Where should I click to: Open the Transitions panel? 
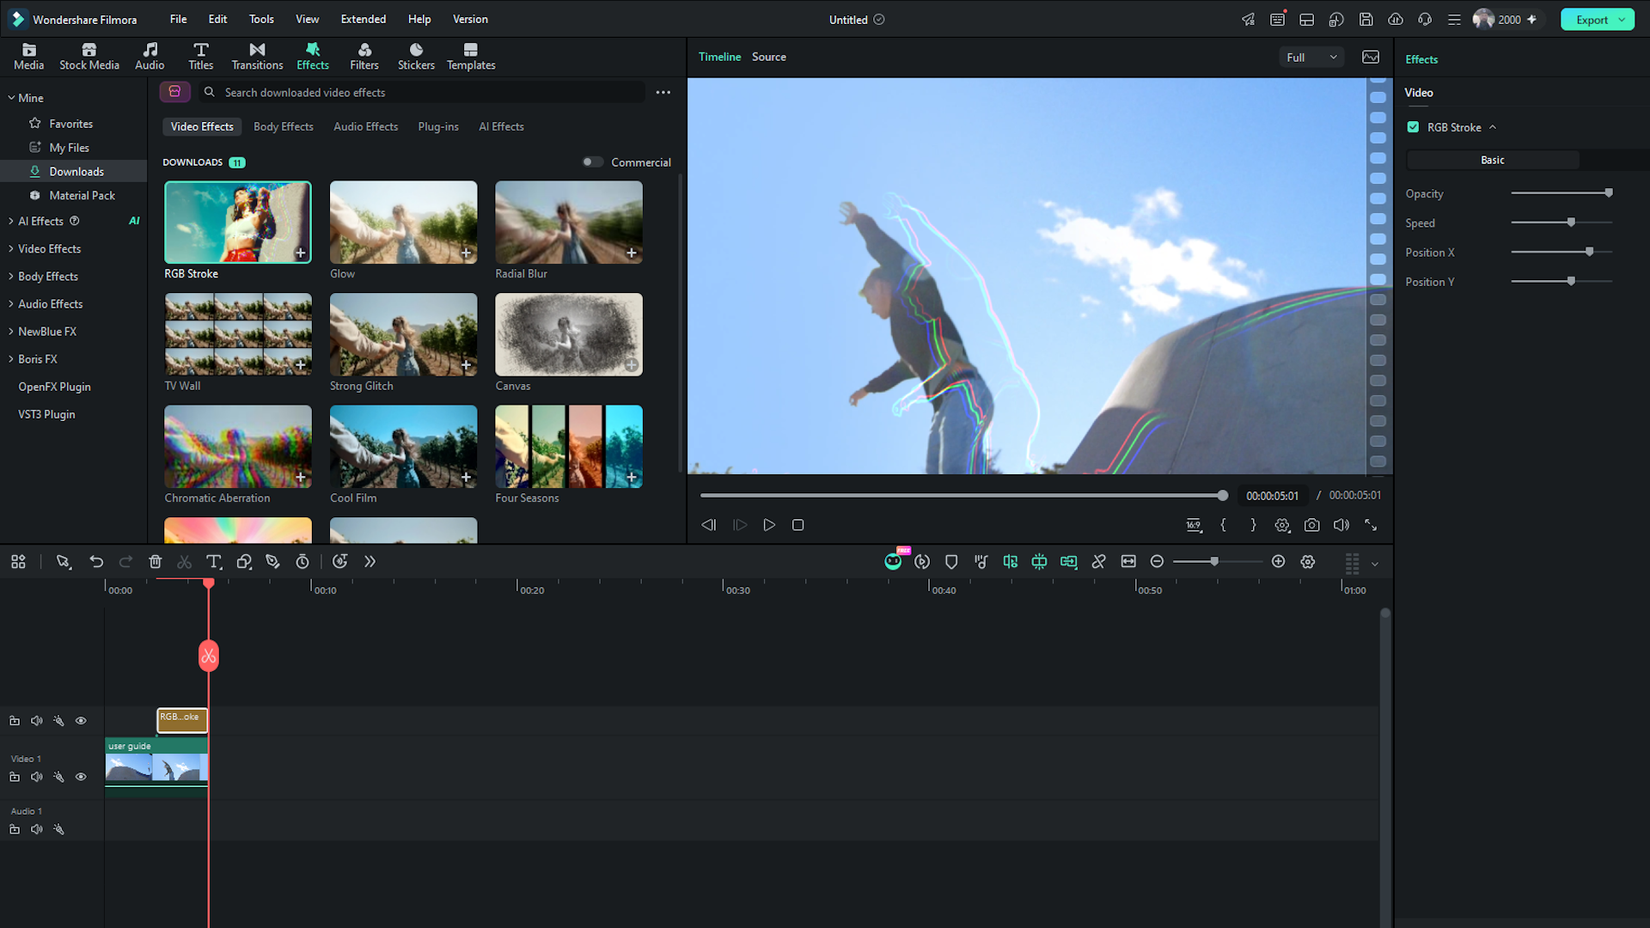(257, 56)
